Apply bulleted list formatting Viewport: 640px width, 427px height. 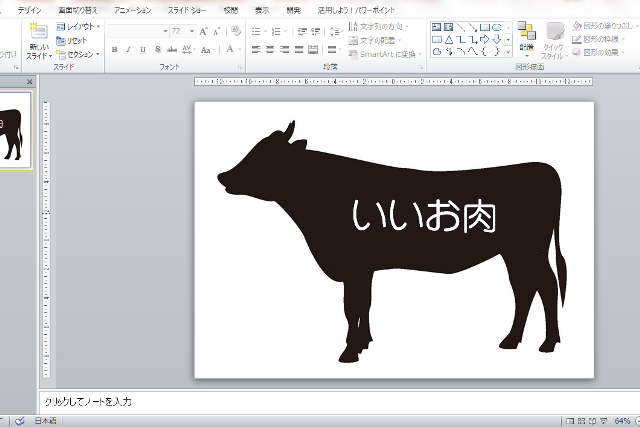tap(256, 31)
